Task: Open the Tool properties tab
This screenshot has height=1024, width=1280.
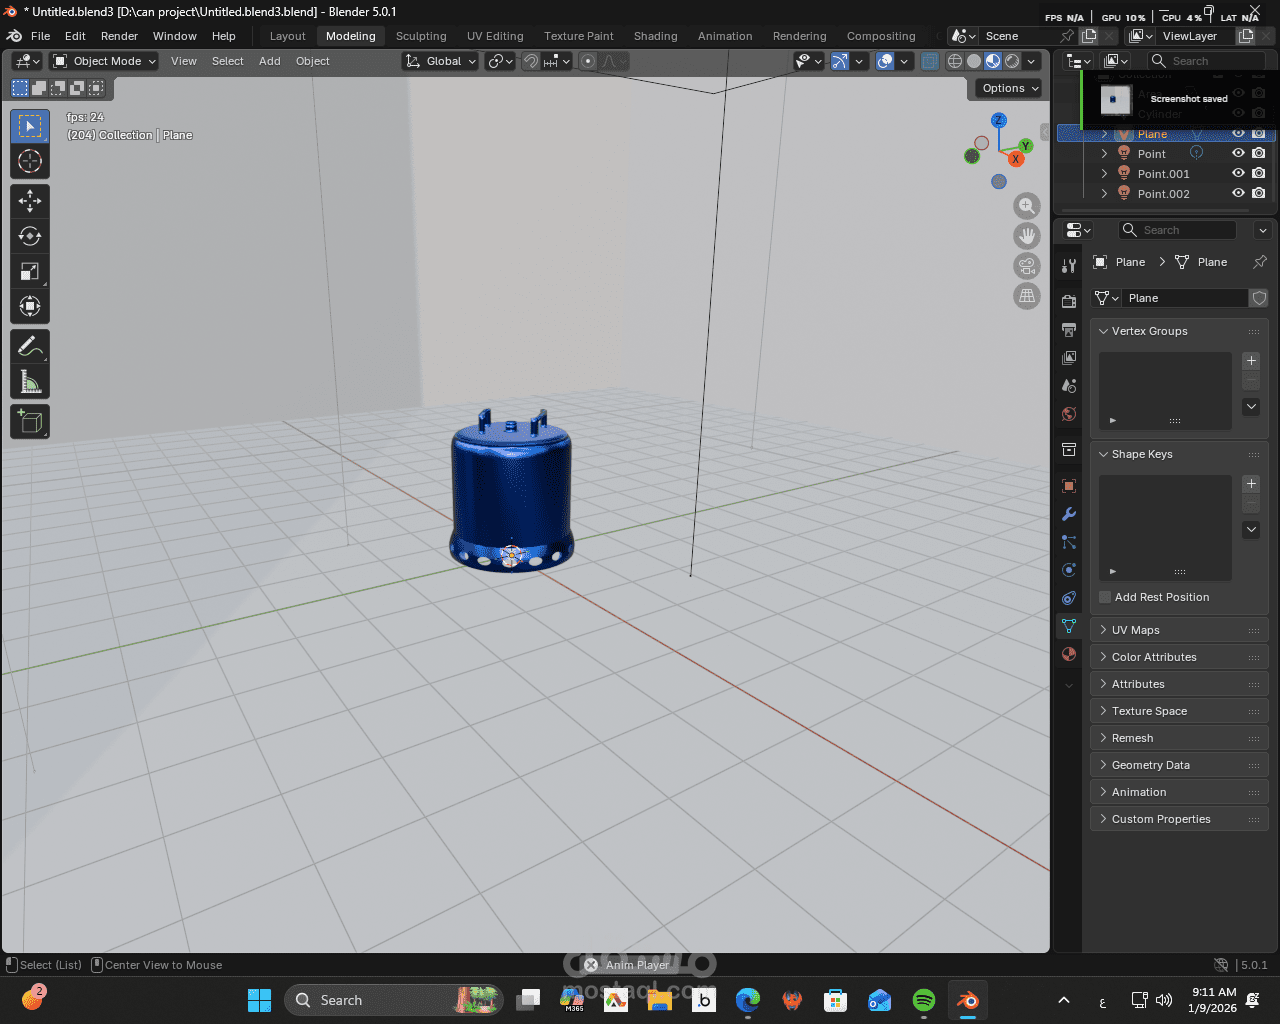Action: point(1069,265)
